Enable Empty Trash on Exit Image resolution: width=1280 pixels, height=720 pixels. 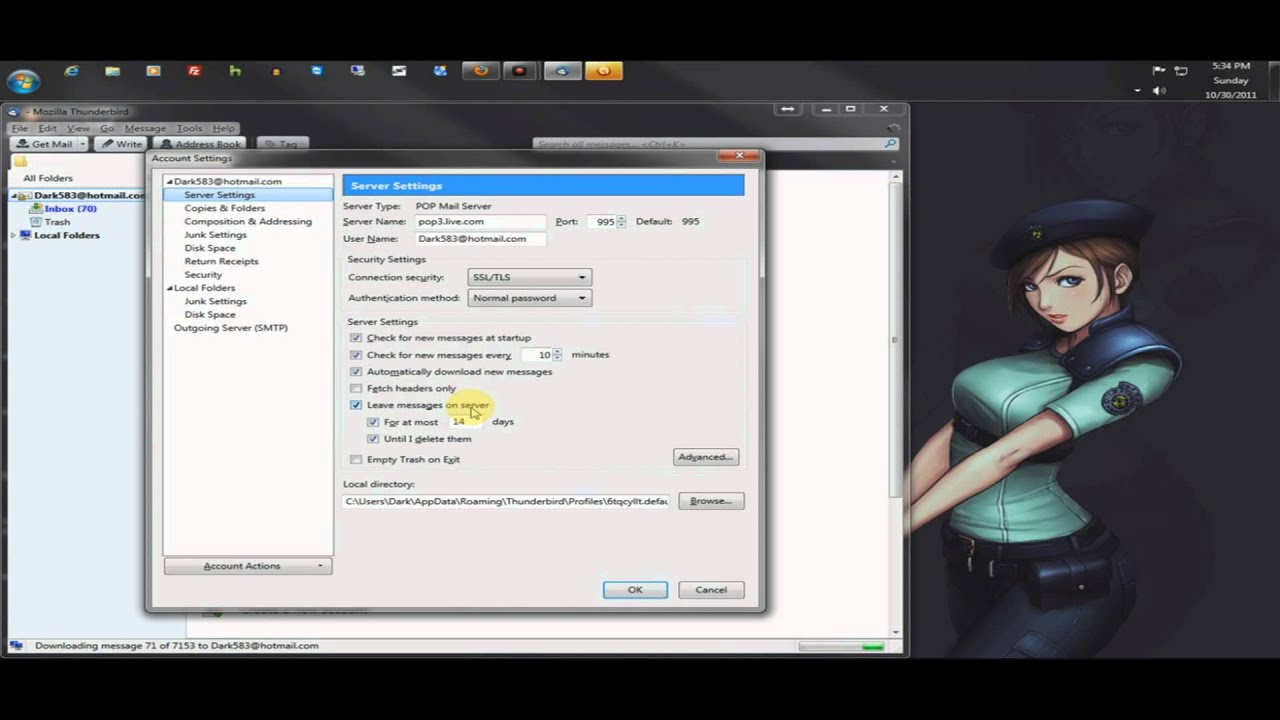pyautogui.click(x=356, y=460)
